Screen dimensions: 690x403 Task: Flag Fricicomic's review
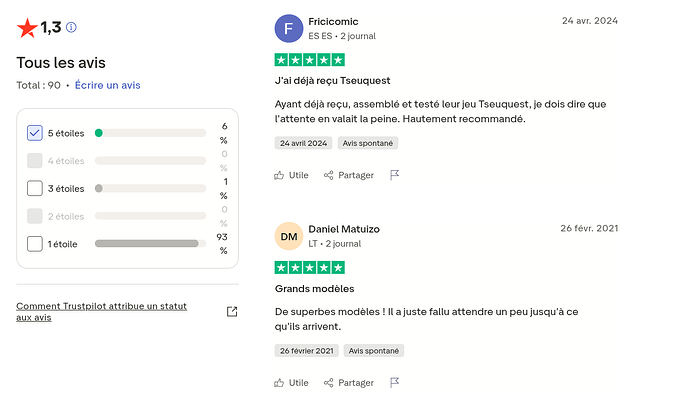point(395,175)
